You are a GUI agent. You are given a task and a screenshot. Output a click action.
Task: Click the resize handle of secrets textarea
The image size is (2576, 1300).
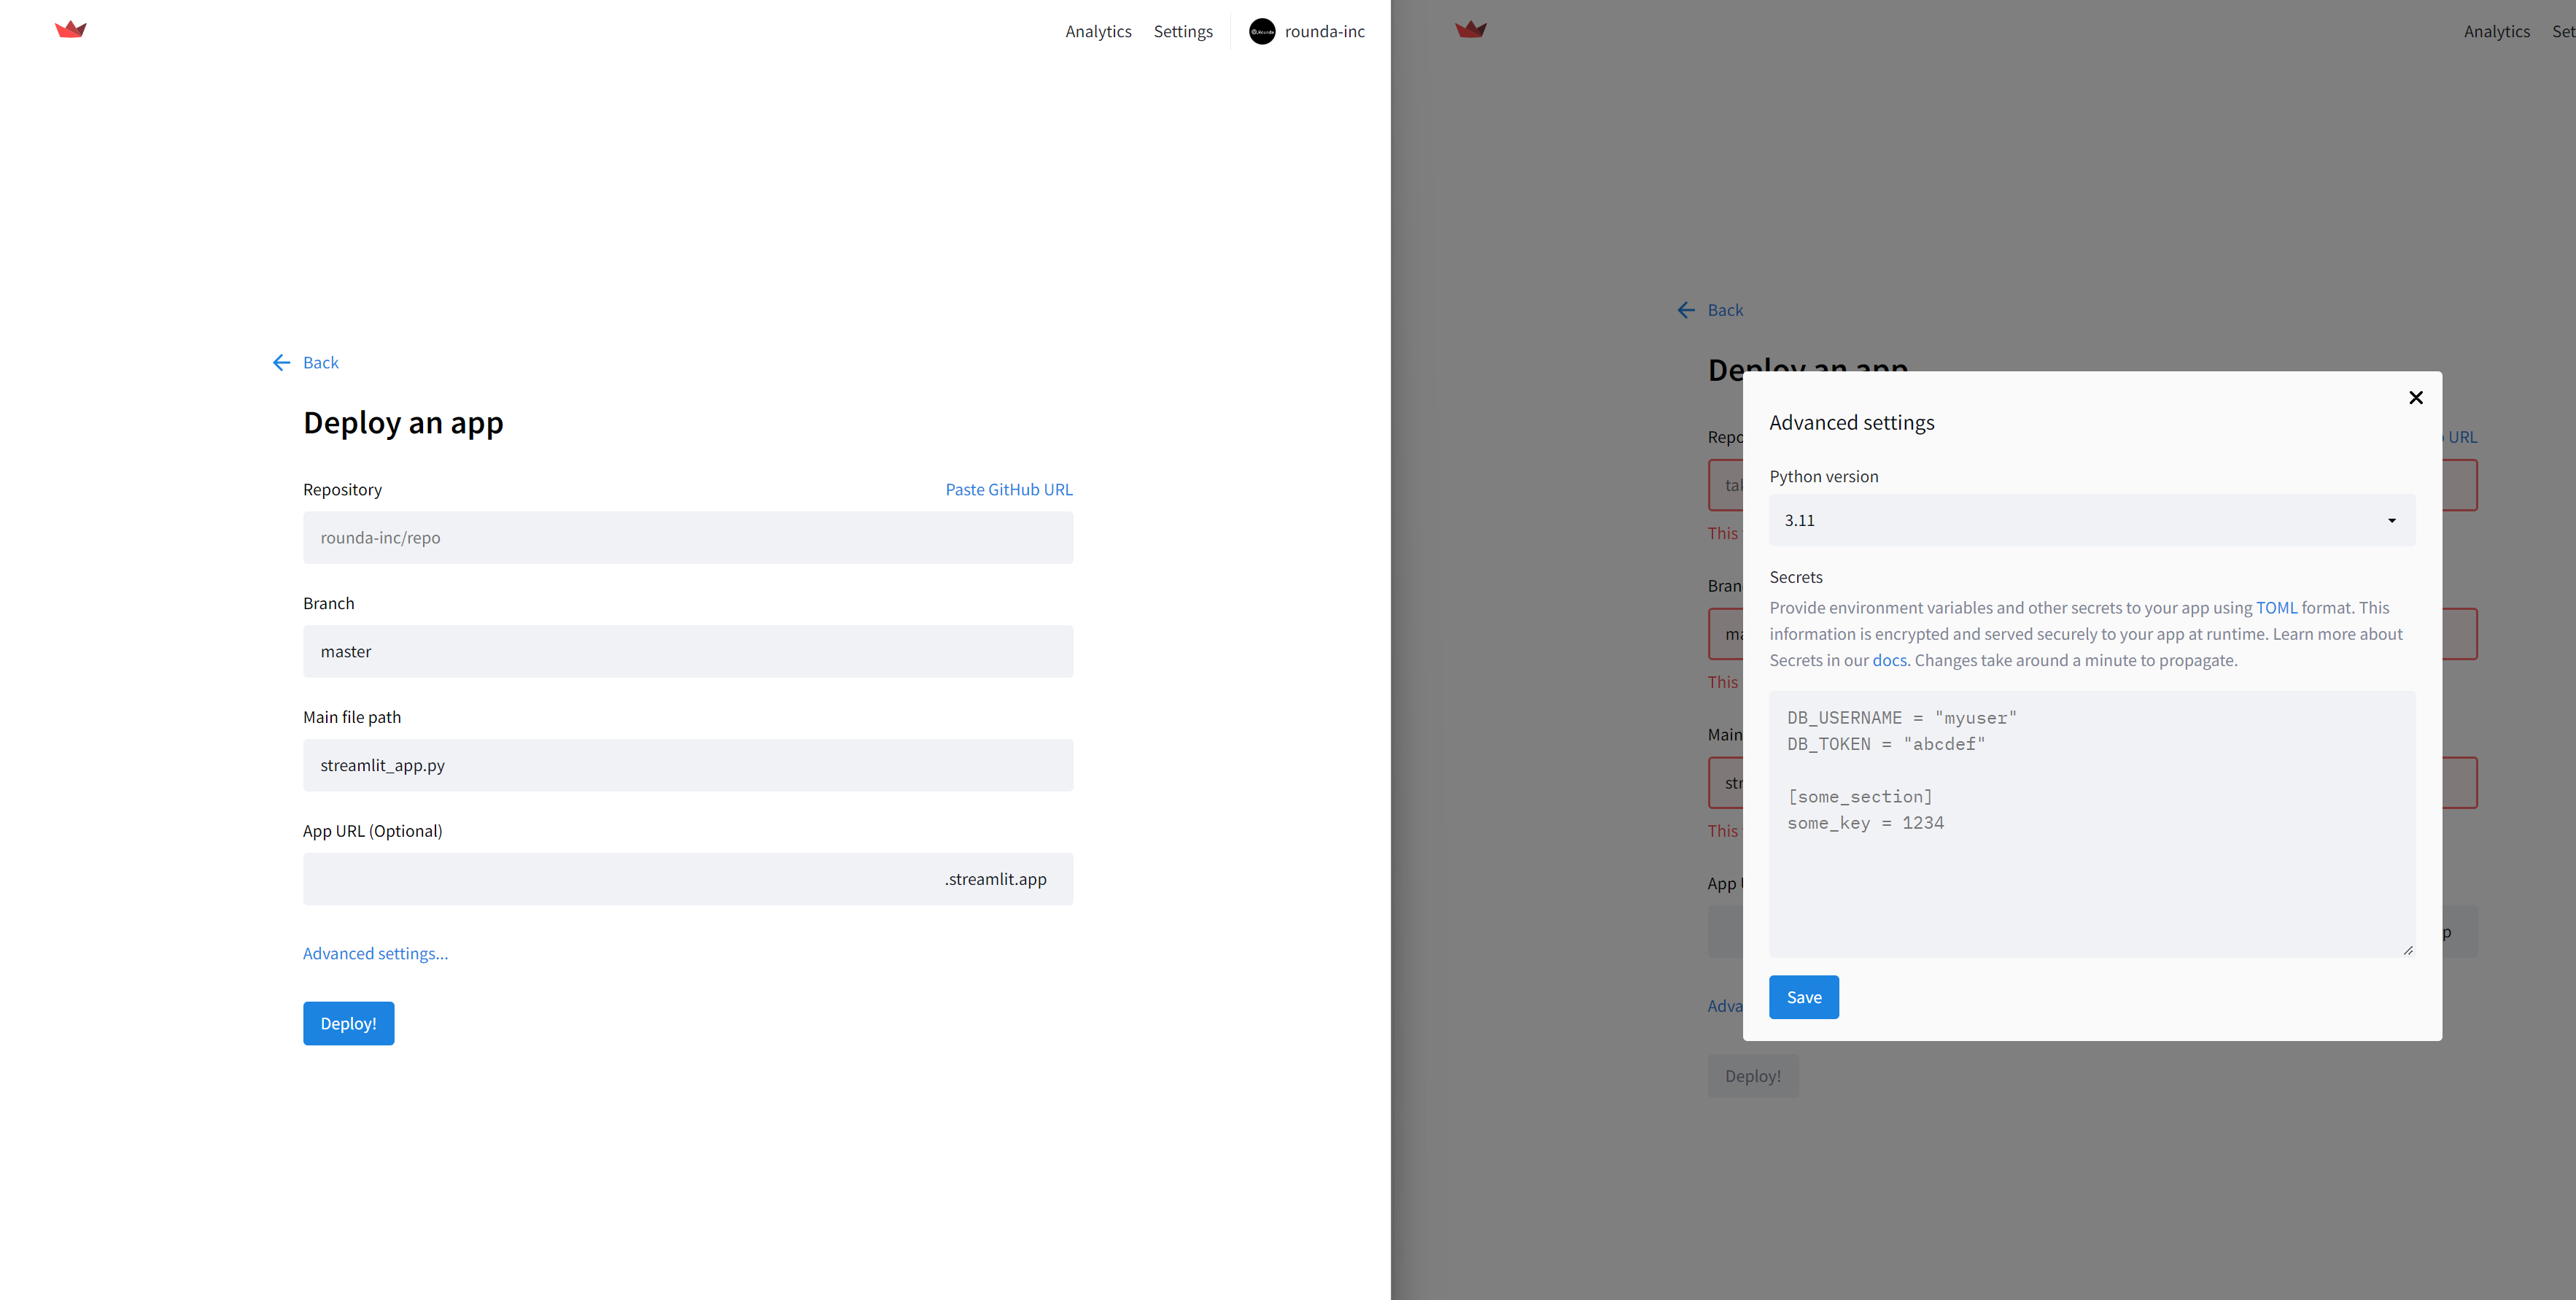[2408, 950]
